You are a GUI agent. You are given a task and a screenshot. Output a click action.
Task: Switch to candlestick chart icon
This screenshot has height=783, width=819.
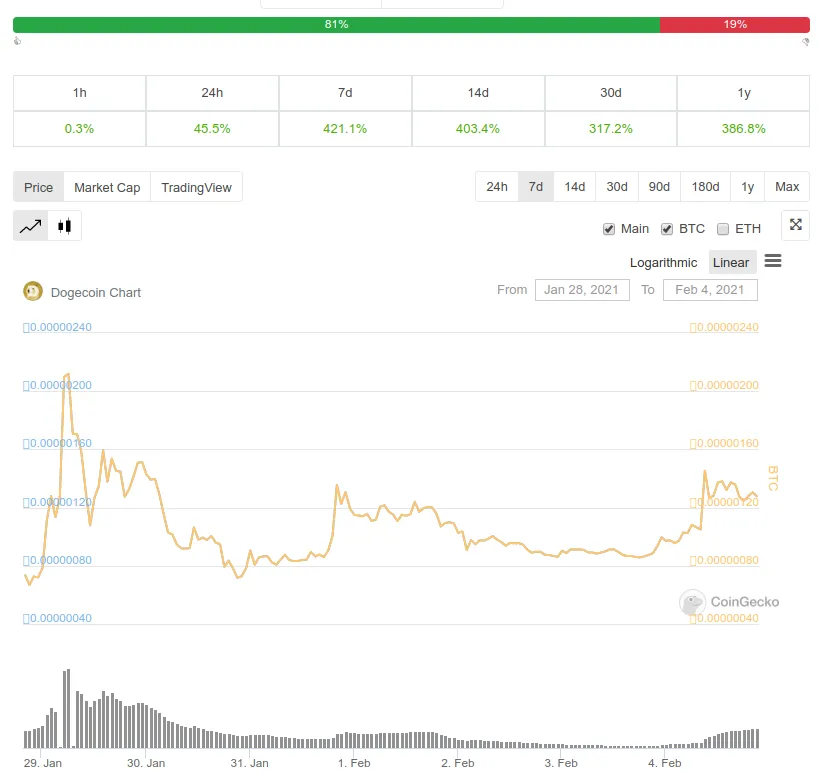coord(64,226)
